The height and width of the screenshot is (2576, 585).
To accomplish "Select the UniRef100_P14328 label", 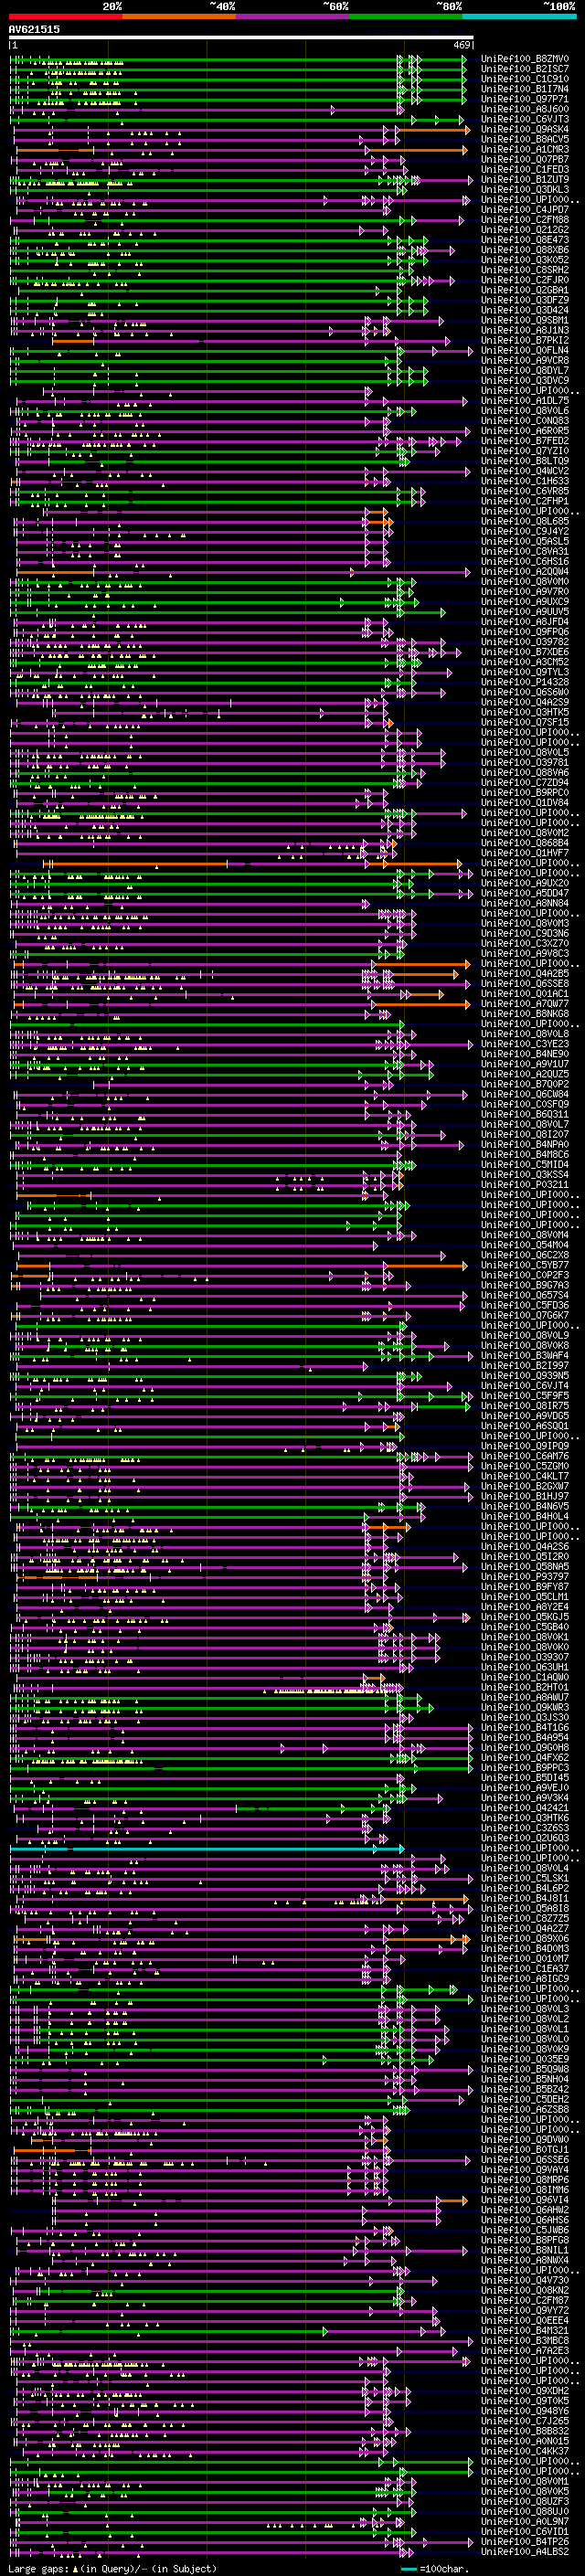I will [524, 682].
